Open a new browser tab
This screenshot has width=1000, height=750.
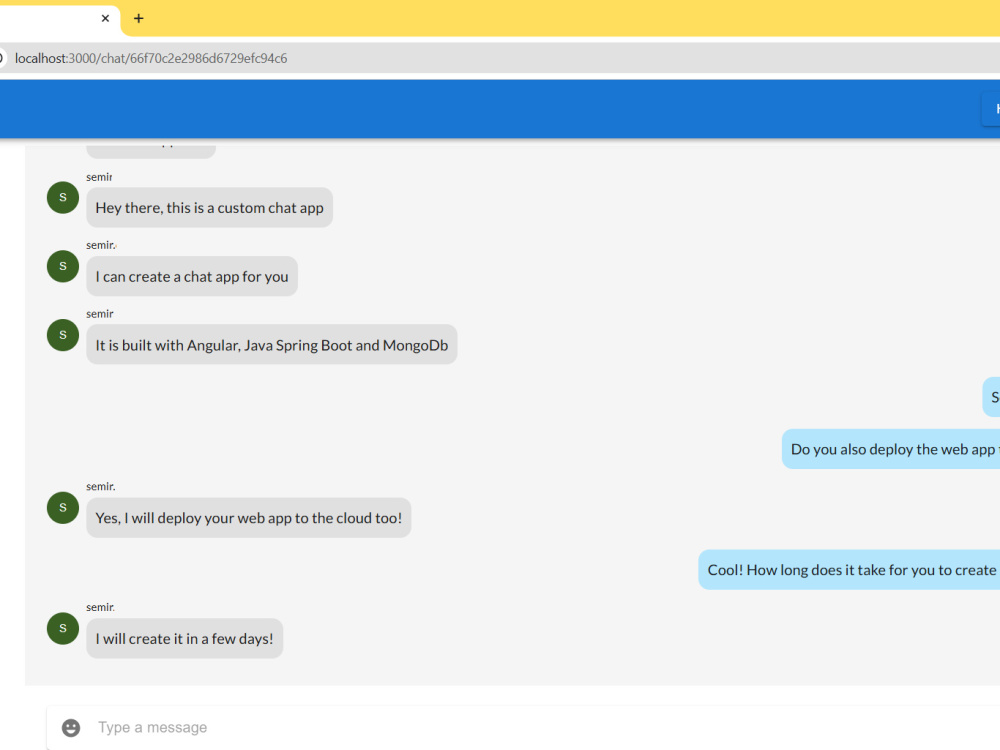pyautogui.click(x=138, y=18)
